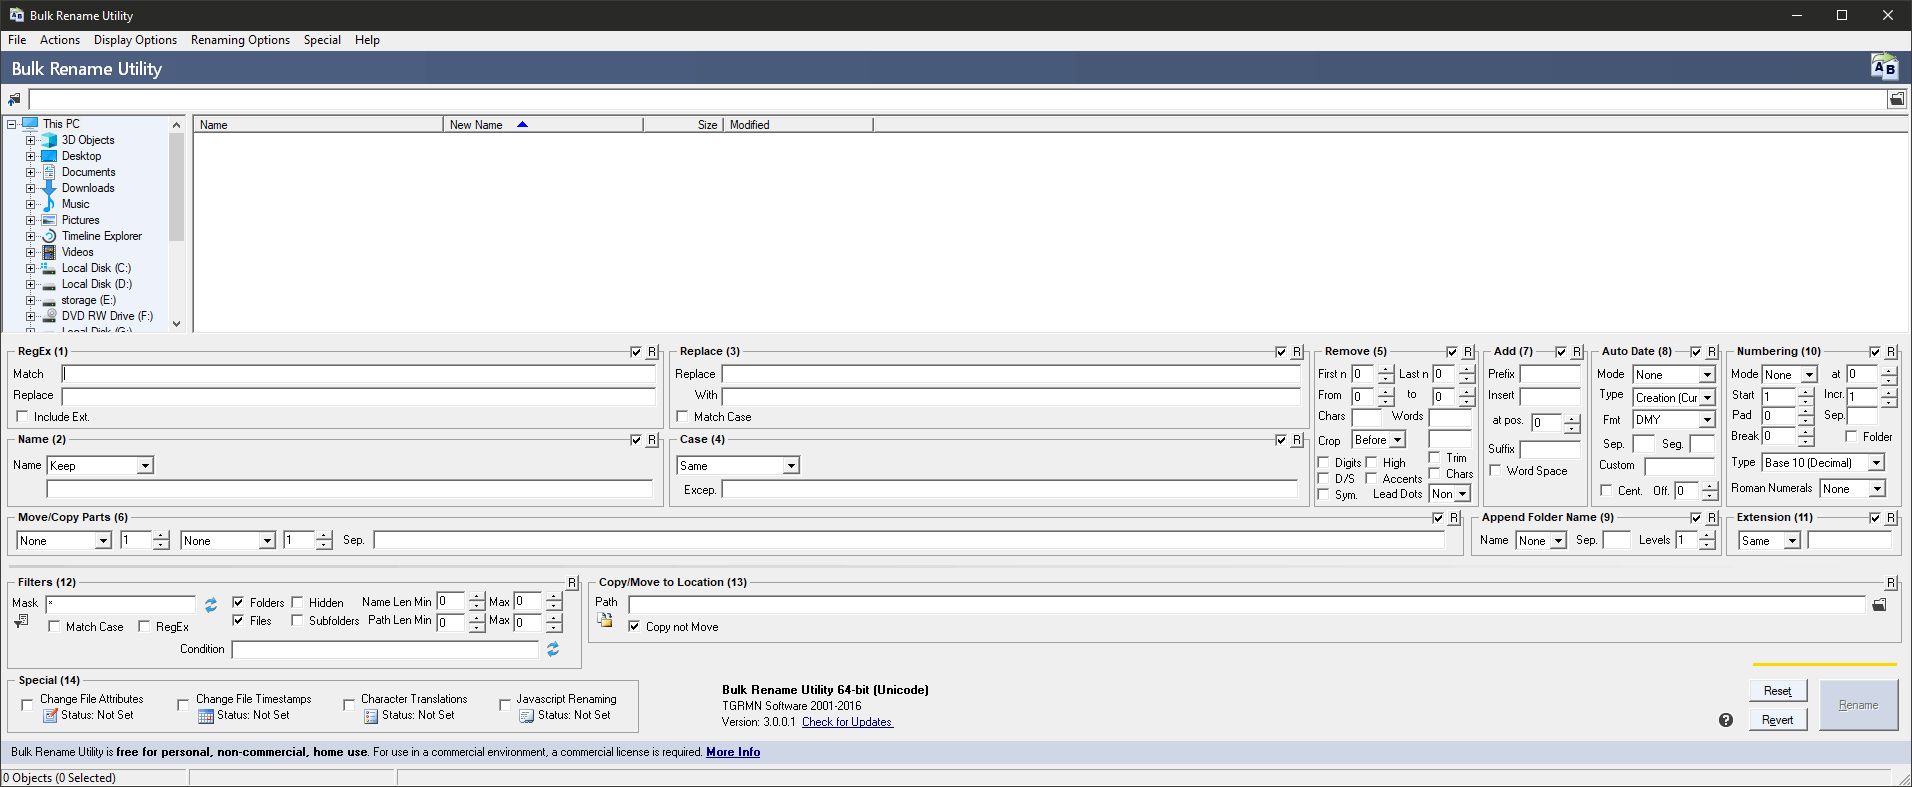This screenshot has height=787, width=1912.
Task: Open the Character Translations status icon
Action: [x=371, y=716]
